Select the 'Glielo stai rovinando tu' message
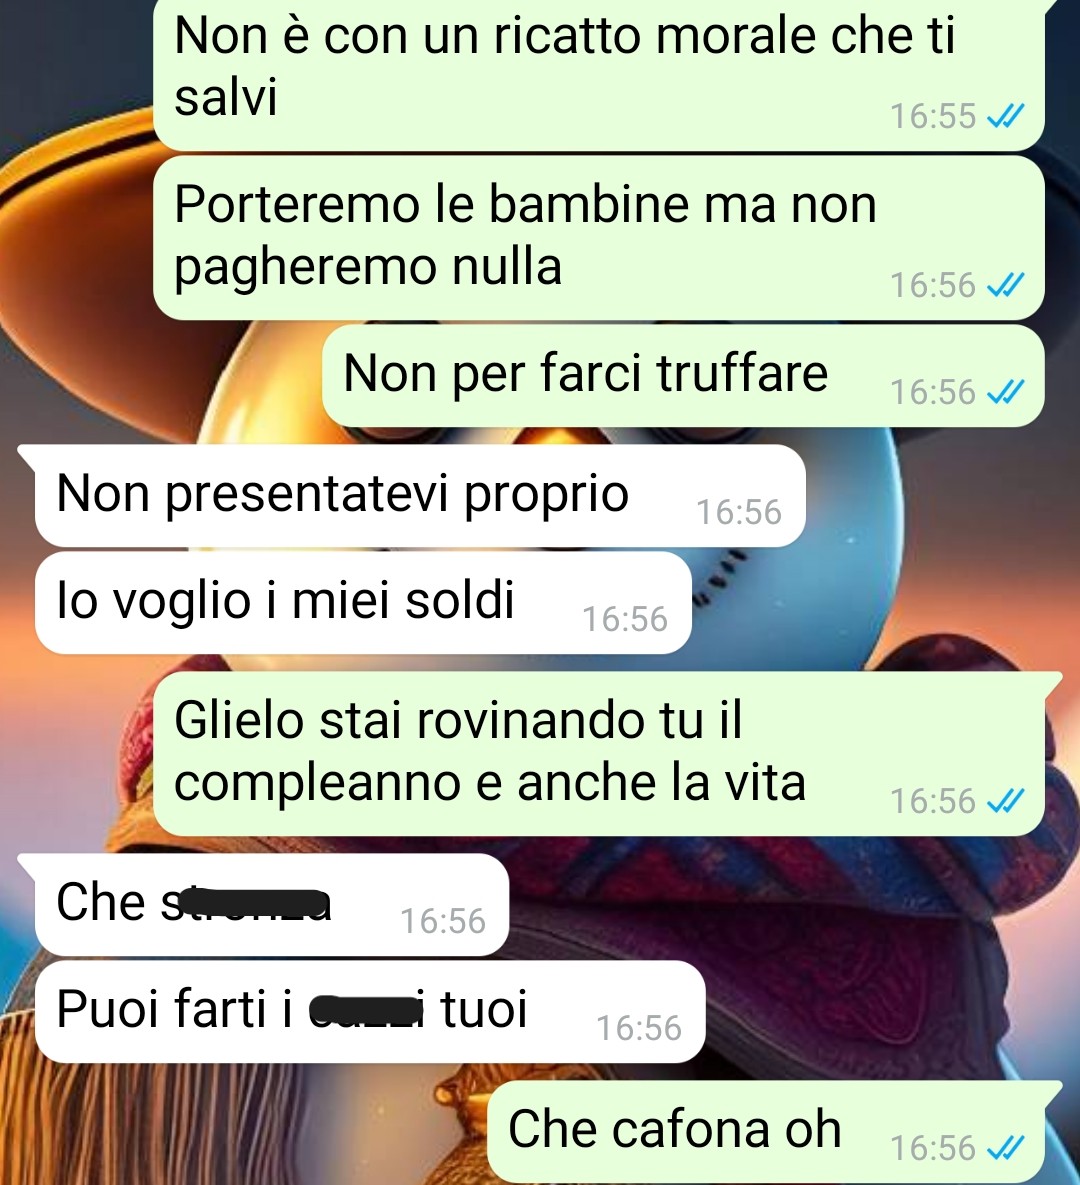 point(599,753)
